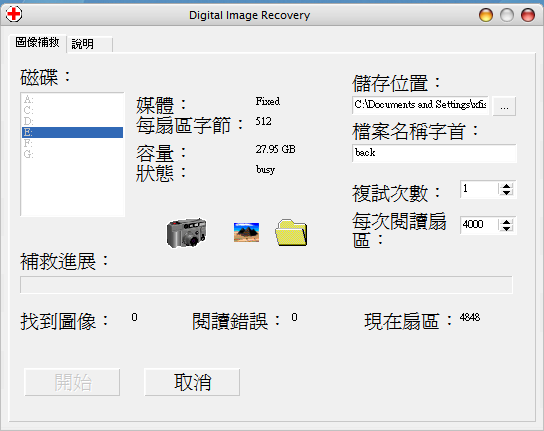Viewport: 544px width, 431px height.
Task: Click the file name prefix field 'back'
Action: point(434,153)
